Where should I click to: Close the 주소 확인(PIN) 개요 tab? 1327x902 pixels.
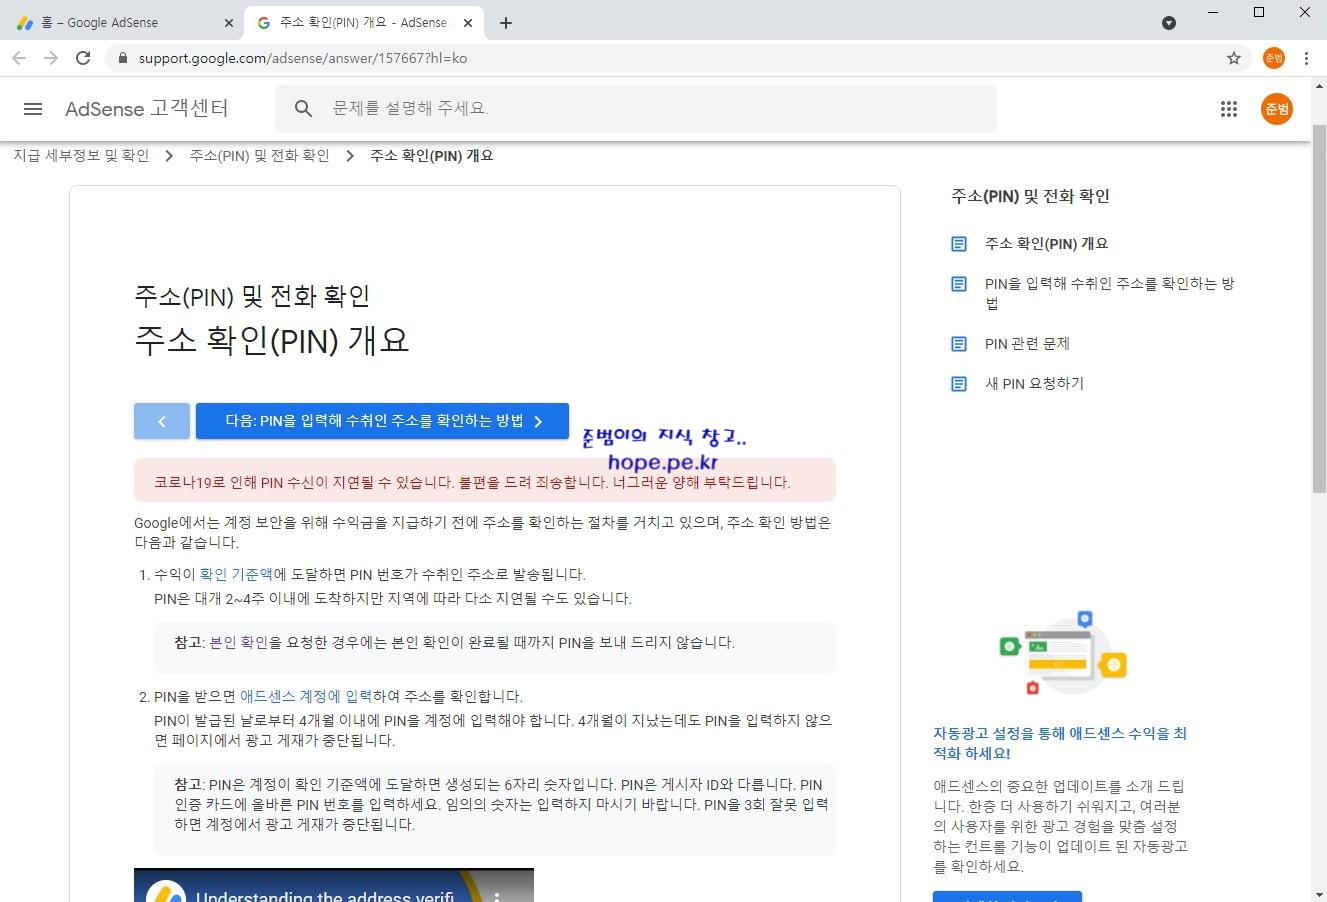click(470, 22)
